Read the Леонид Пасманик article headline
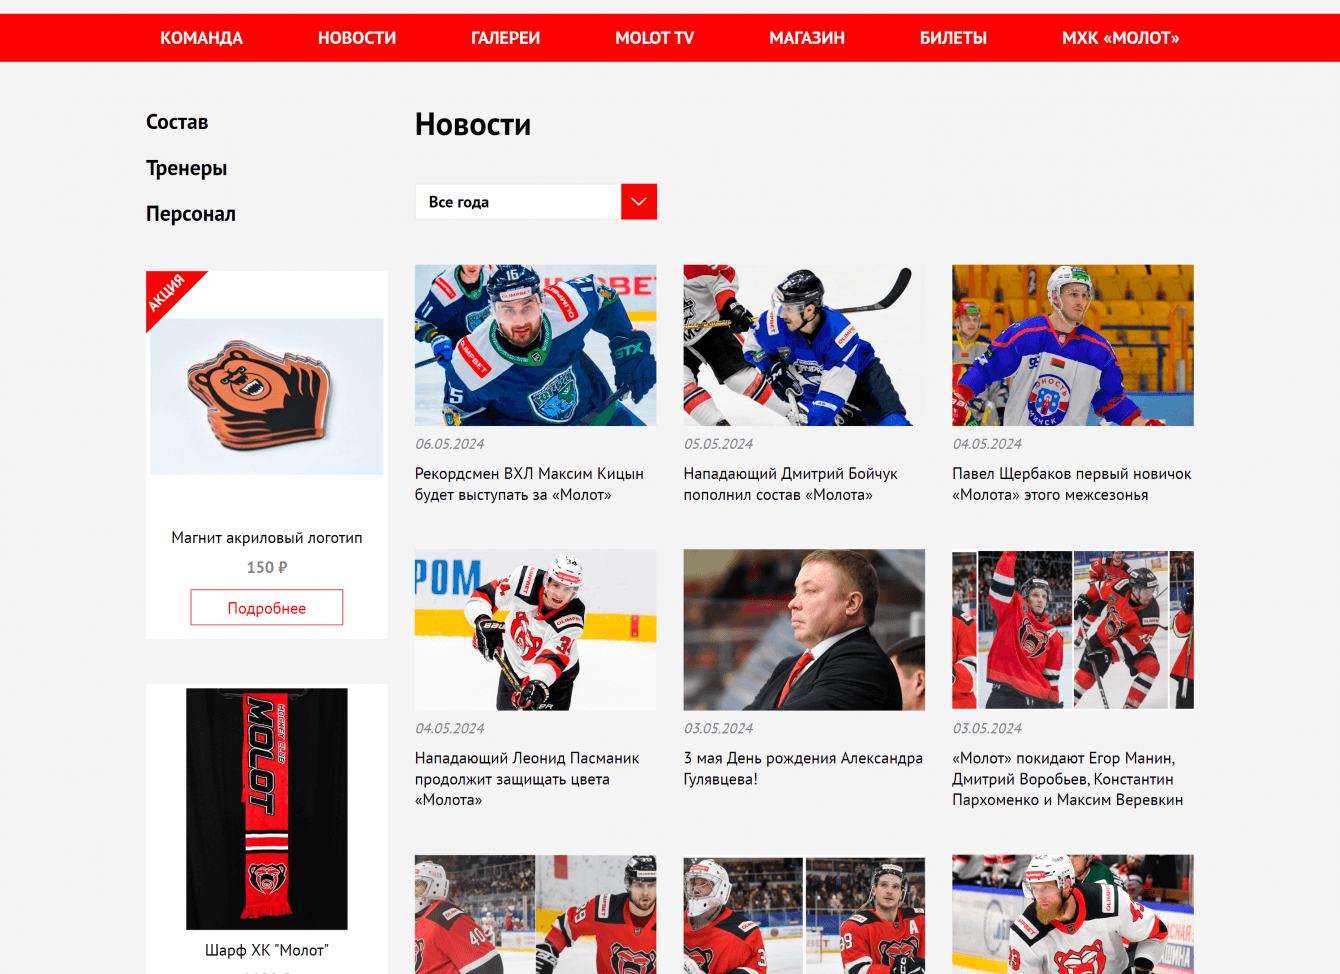This screenshot has height=974, width=1340. (x=527, y=779)
